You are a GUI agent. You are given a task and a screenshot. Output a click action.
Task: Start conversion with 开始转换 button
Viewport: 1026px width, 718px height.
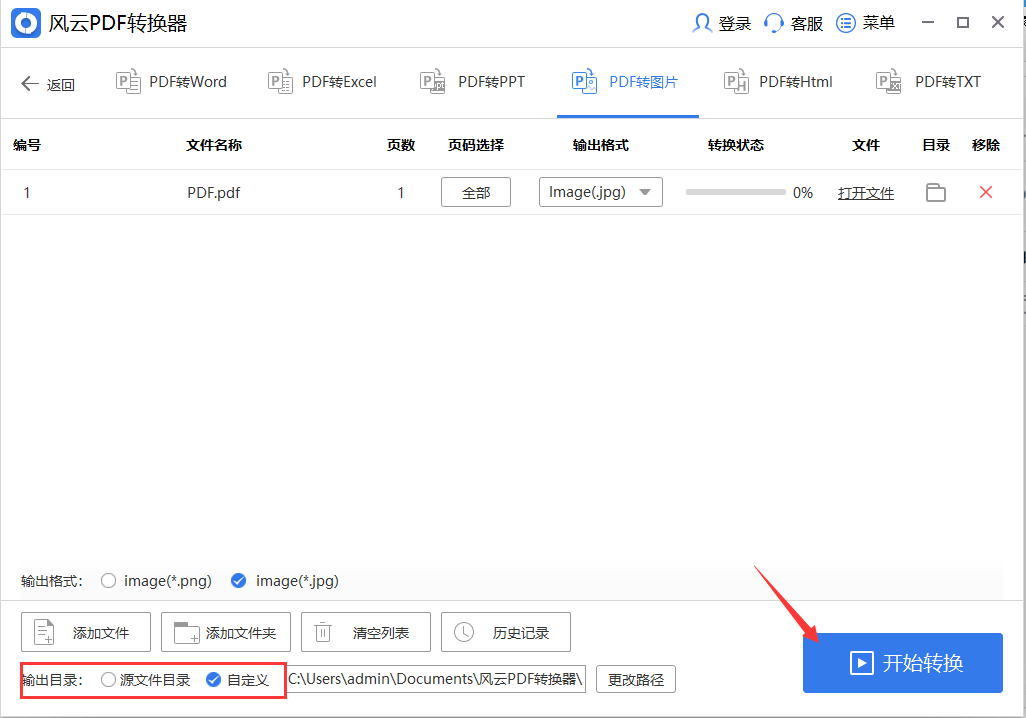902,663
